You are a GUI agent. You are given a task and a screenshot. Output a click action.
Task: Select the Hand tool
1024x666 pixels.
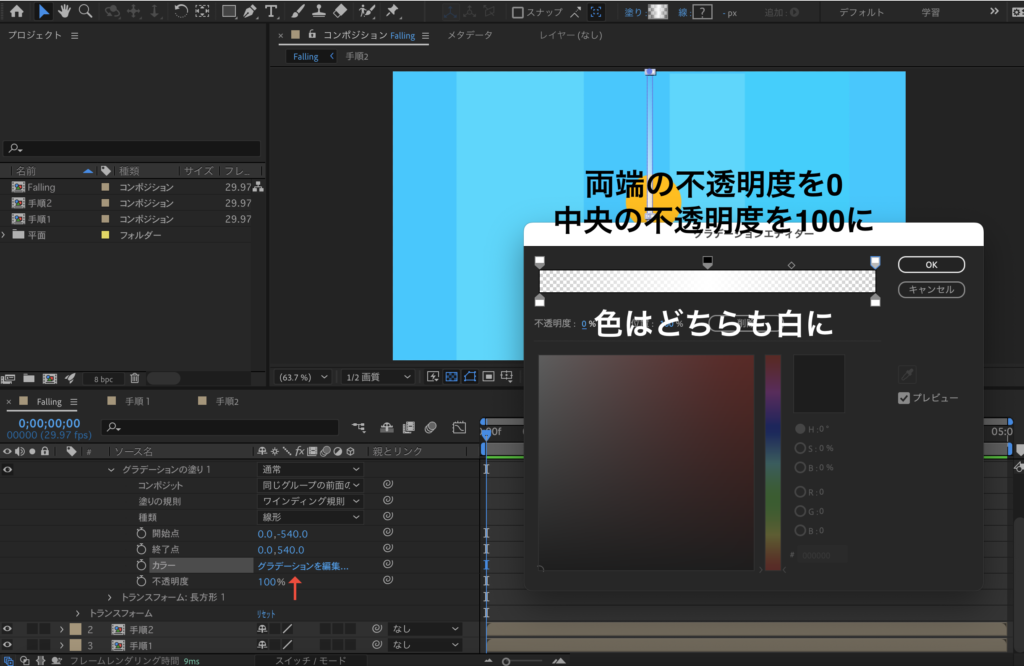click(x=65, y=12)
